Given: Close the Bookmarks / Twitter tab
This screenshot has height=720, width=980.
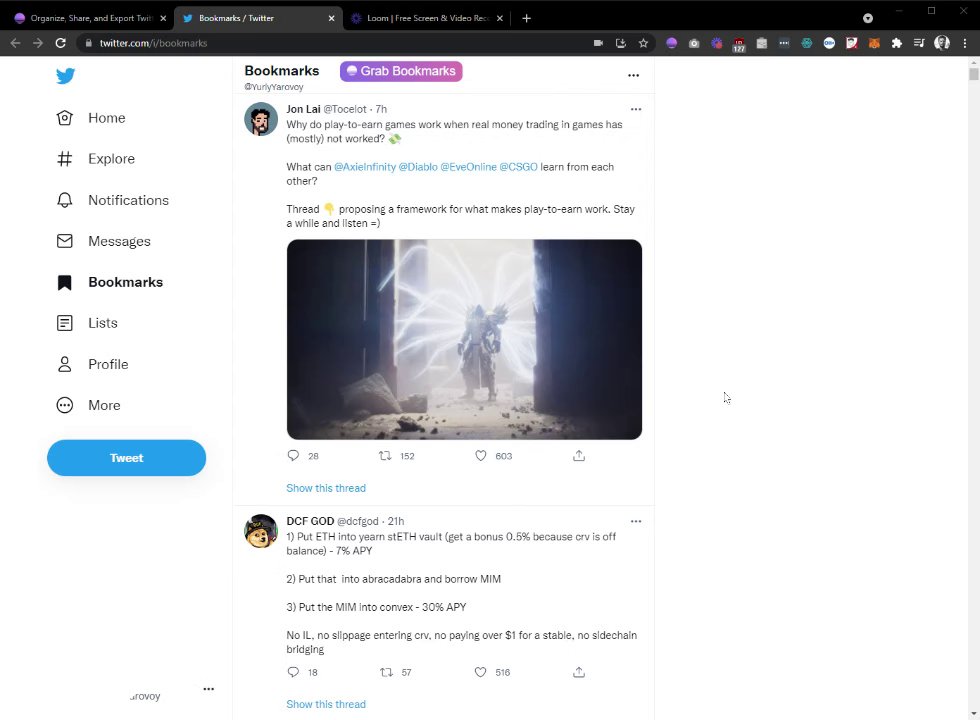Looking at the screenshot, I should [331, 18].
